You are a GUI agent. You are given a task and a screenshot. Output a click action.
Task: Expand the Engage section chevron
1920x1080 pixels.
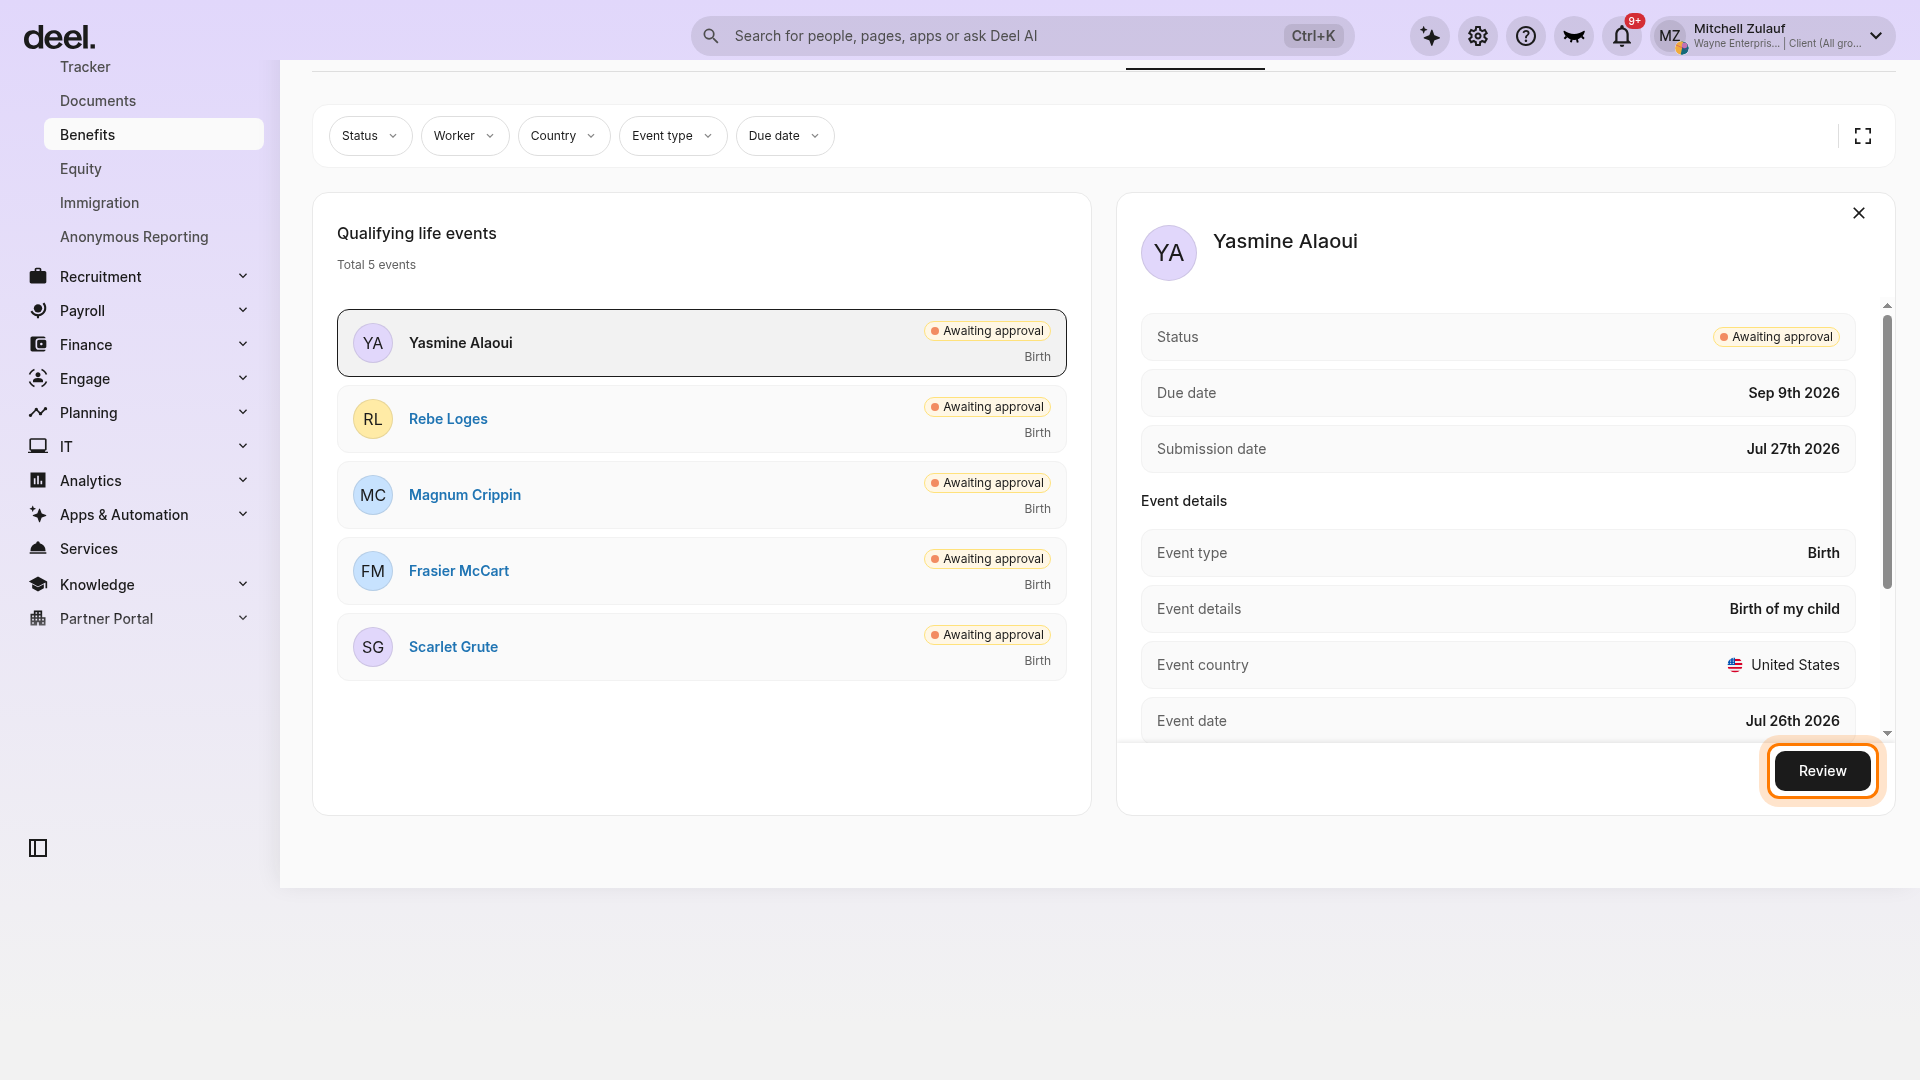click(243, 378)
